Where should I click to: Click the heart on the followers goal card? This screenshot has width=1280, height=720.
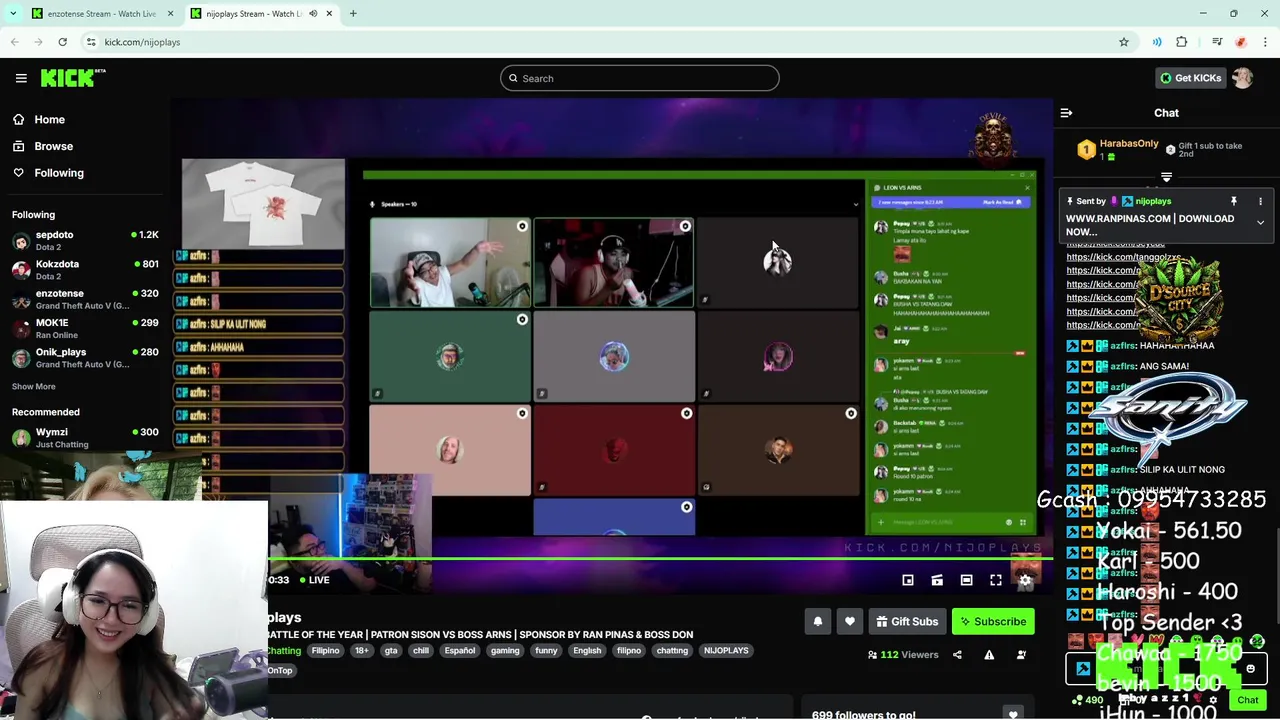tap(1013, 714)
